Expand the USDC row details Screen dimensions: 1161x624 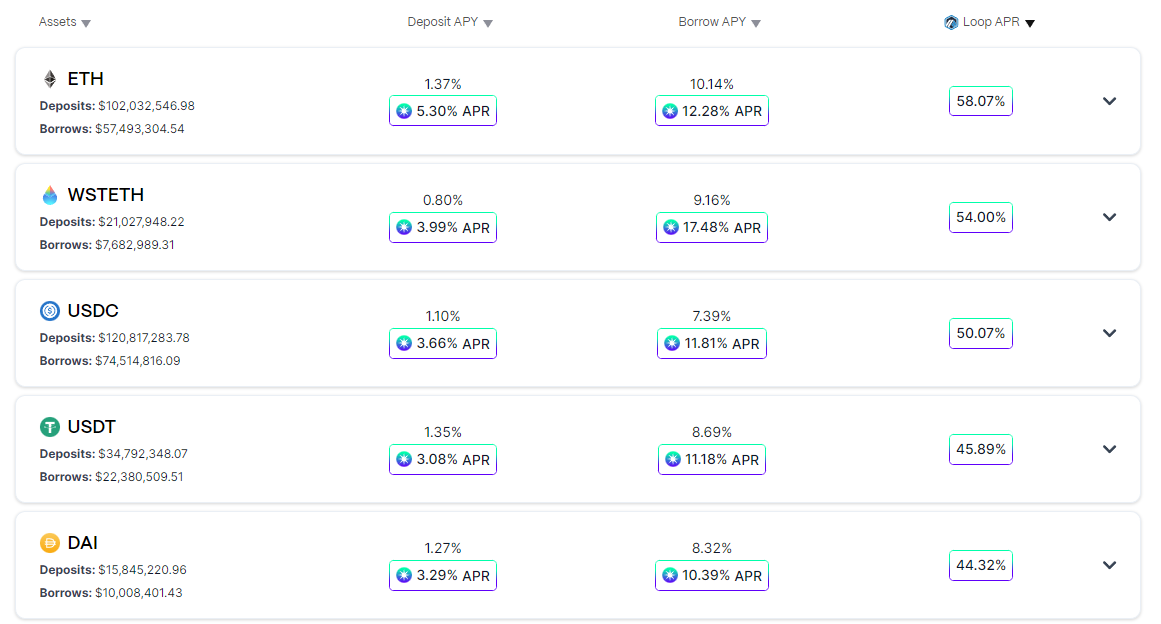1109,333
